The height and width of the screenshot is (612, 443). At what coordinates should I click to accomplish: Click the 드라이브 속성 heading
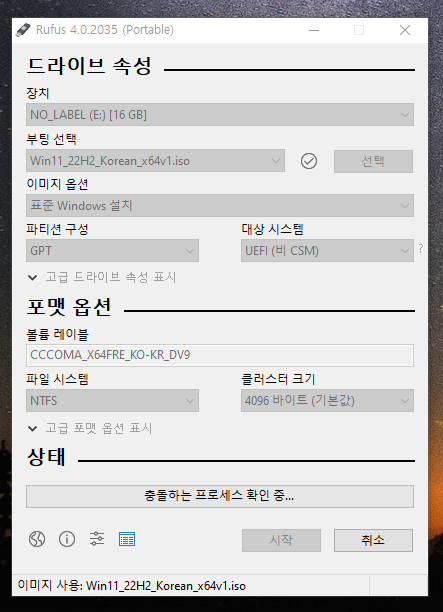(x=89, y=66)
